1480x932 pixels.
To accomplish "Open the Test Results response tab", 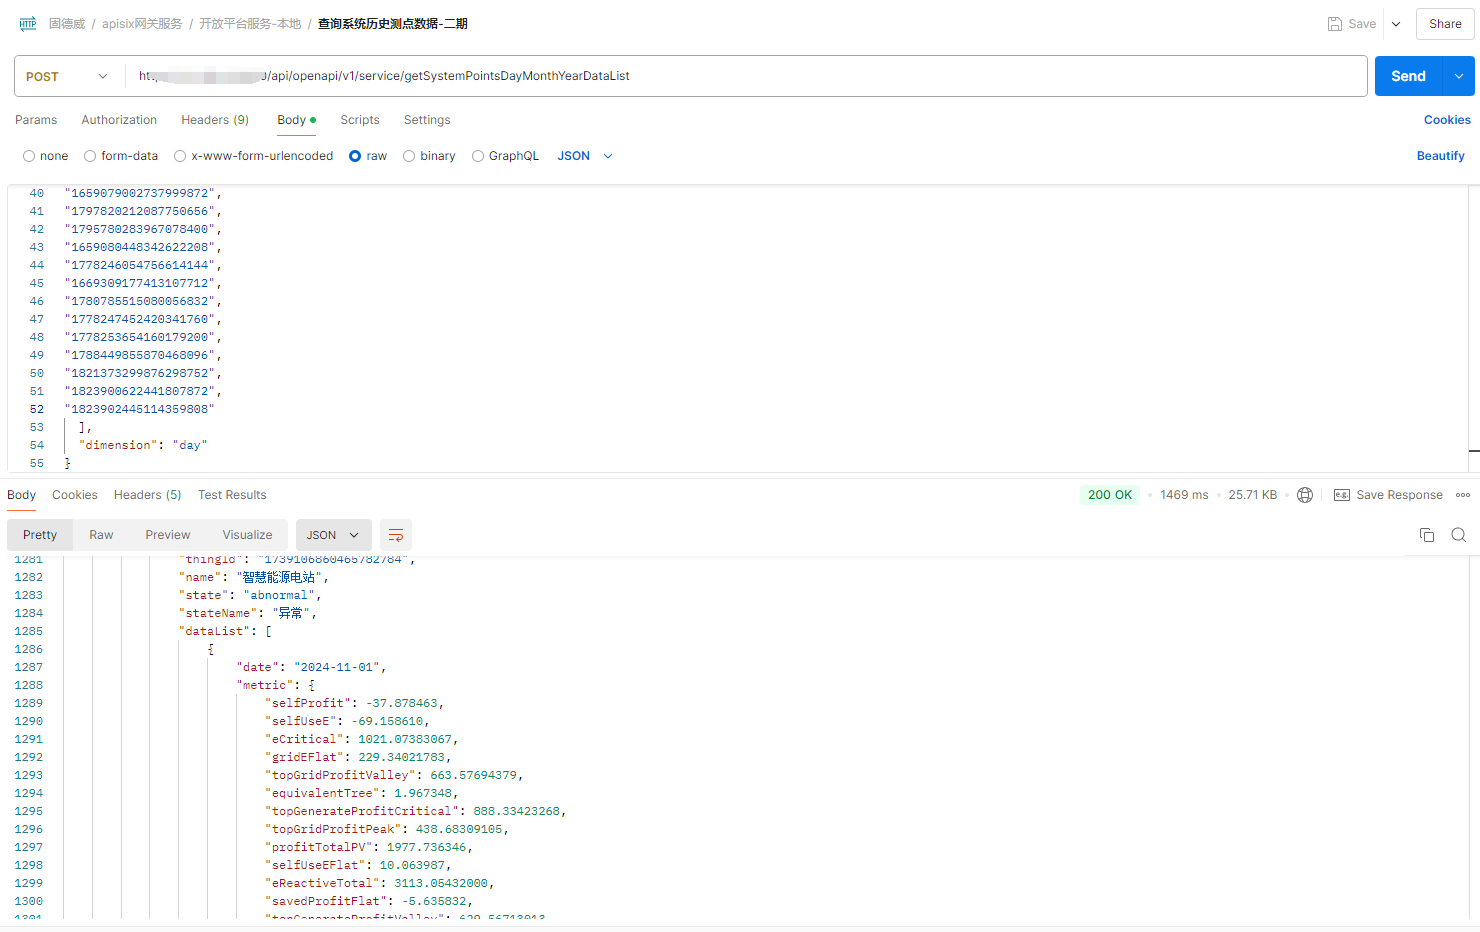I will [x=232, y=495].
